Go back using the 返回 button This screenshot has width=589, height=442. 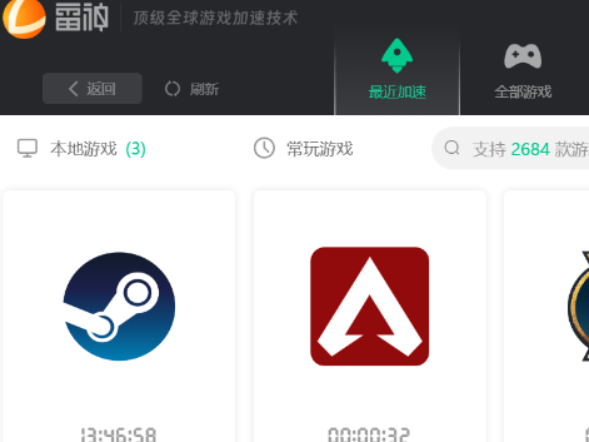click(92, 89)
